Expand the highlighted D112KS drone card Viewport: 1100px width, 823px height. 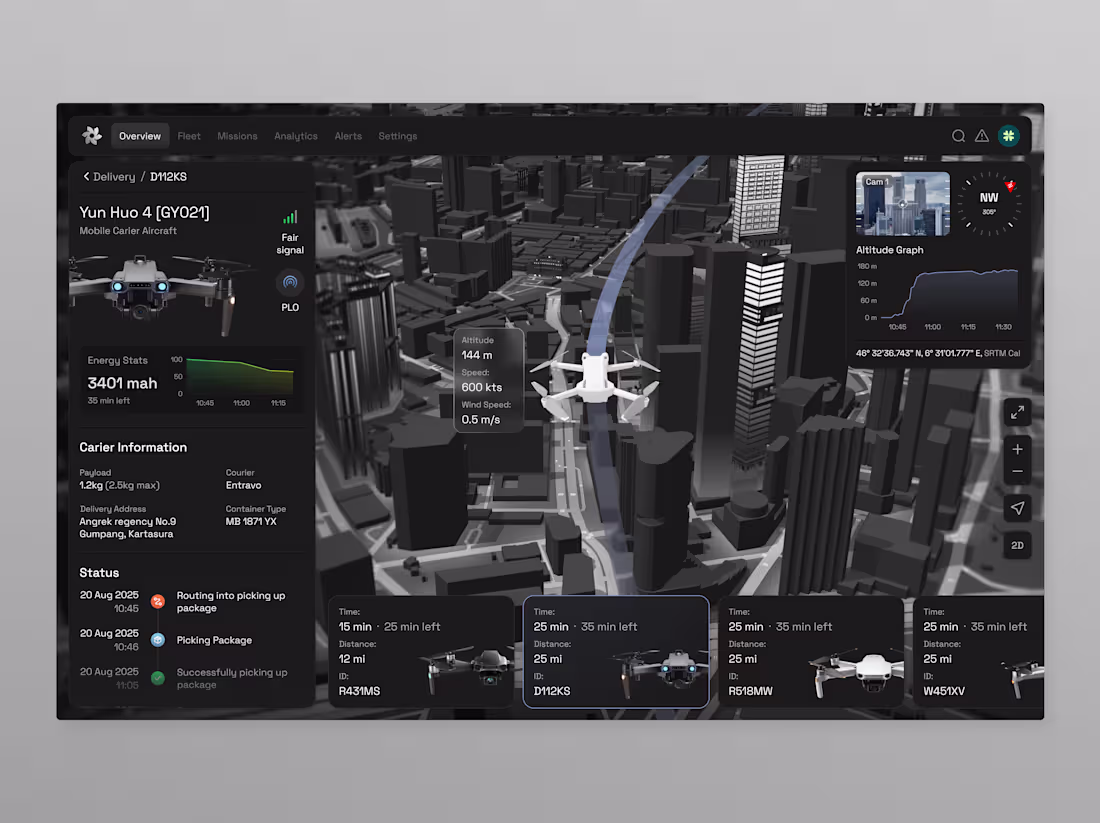tap(616, 651)
